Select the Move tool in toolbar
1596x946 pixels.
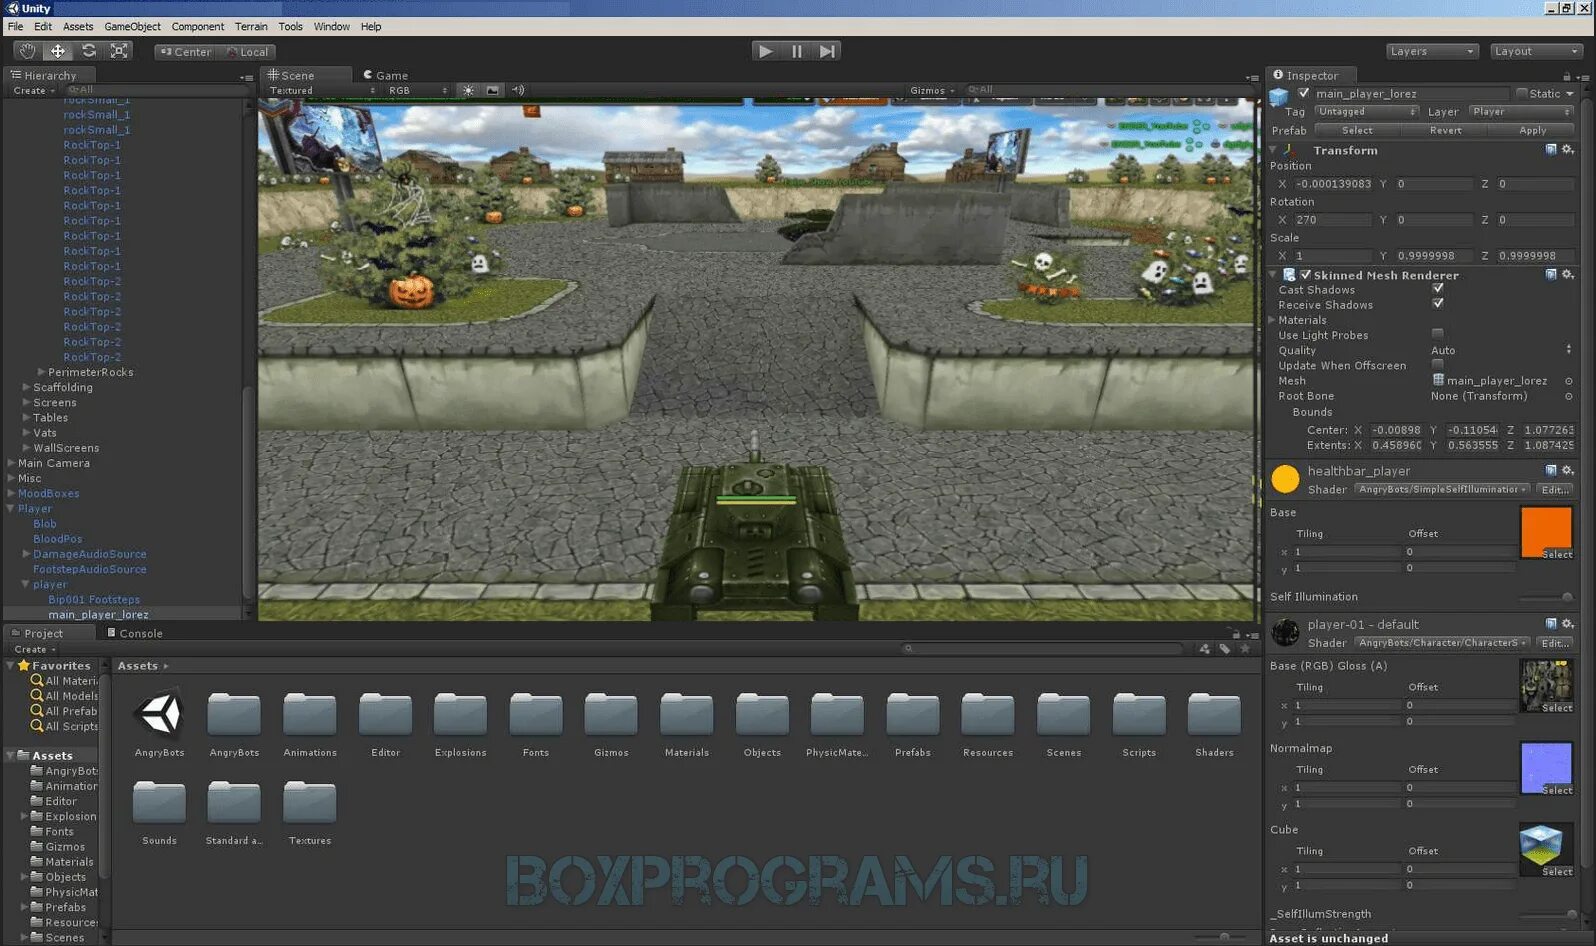(x=58, y=51)
